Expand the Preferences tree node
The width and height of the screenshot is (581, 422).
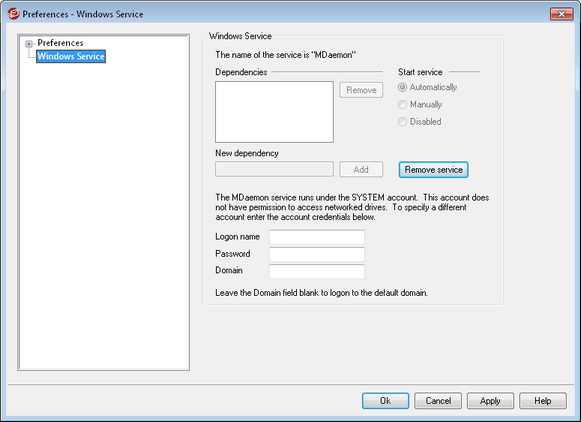click(x=29, y=44)
